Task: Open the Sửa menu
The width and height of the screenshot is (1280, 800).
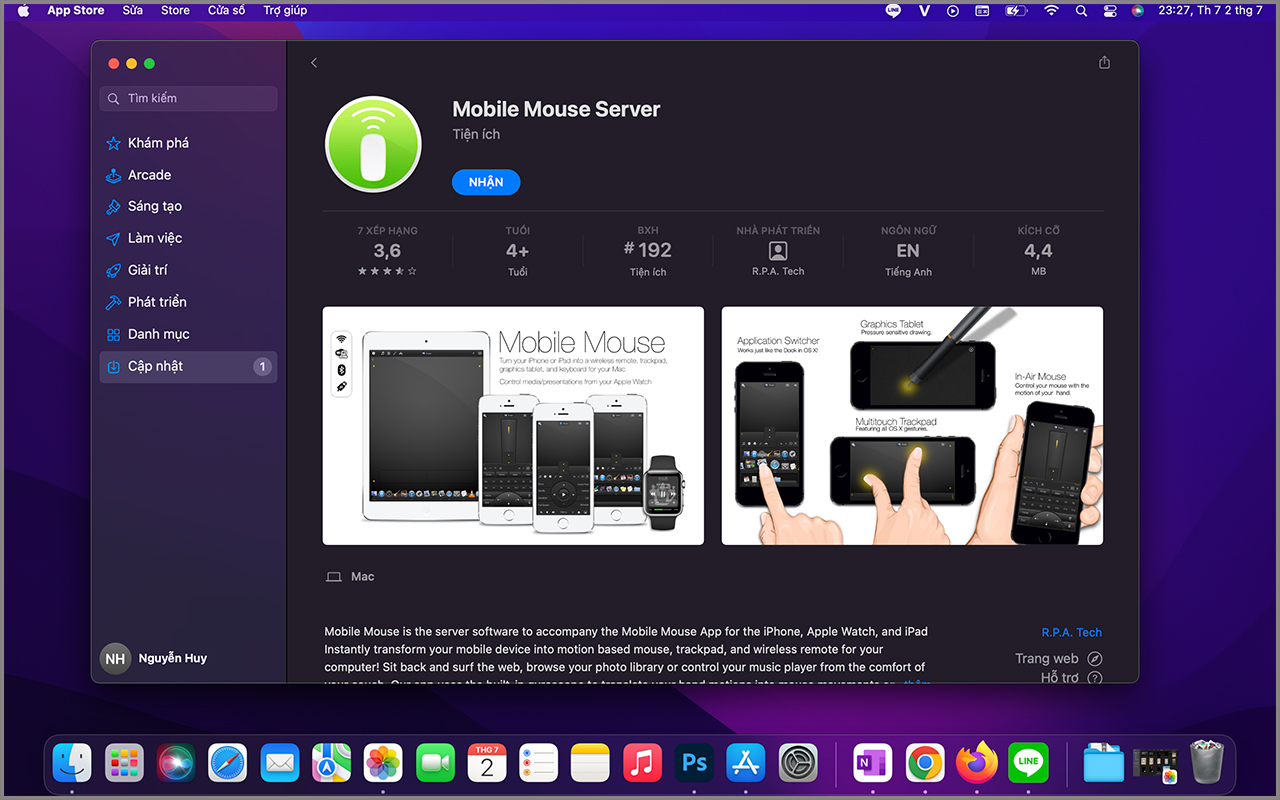Action: point(133,11)
